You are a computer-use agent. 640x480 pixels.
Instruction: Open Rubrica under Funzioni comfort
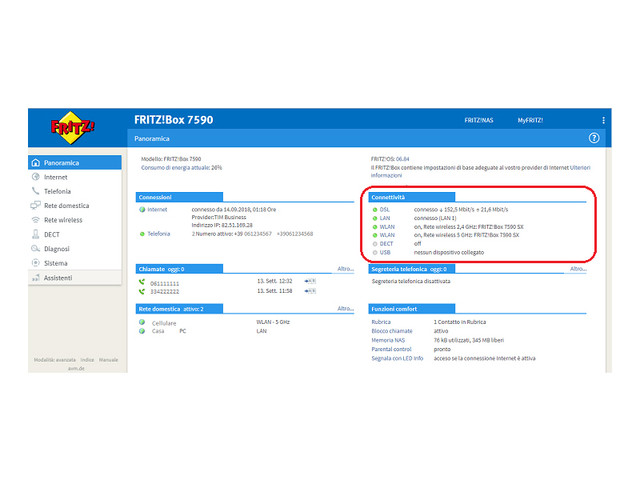pos(381,322)
